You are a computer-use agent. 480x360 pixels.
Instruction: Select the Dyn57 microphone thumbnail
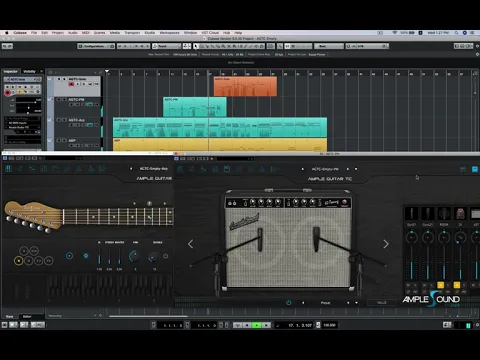(412, 213)
